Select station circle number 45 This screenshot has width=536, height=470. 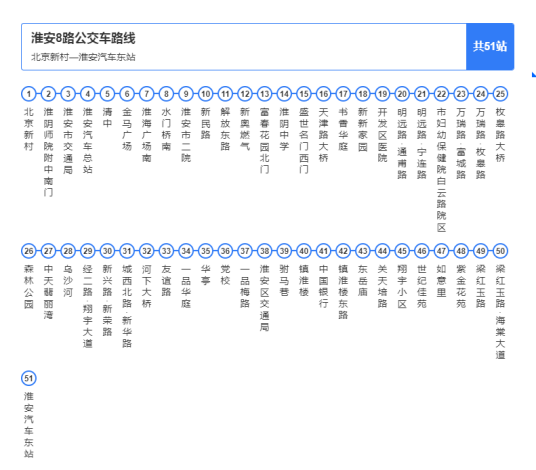point(402,251)
